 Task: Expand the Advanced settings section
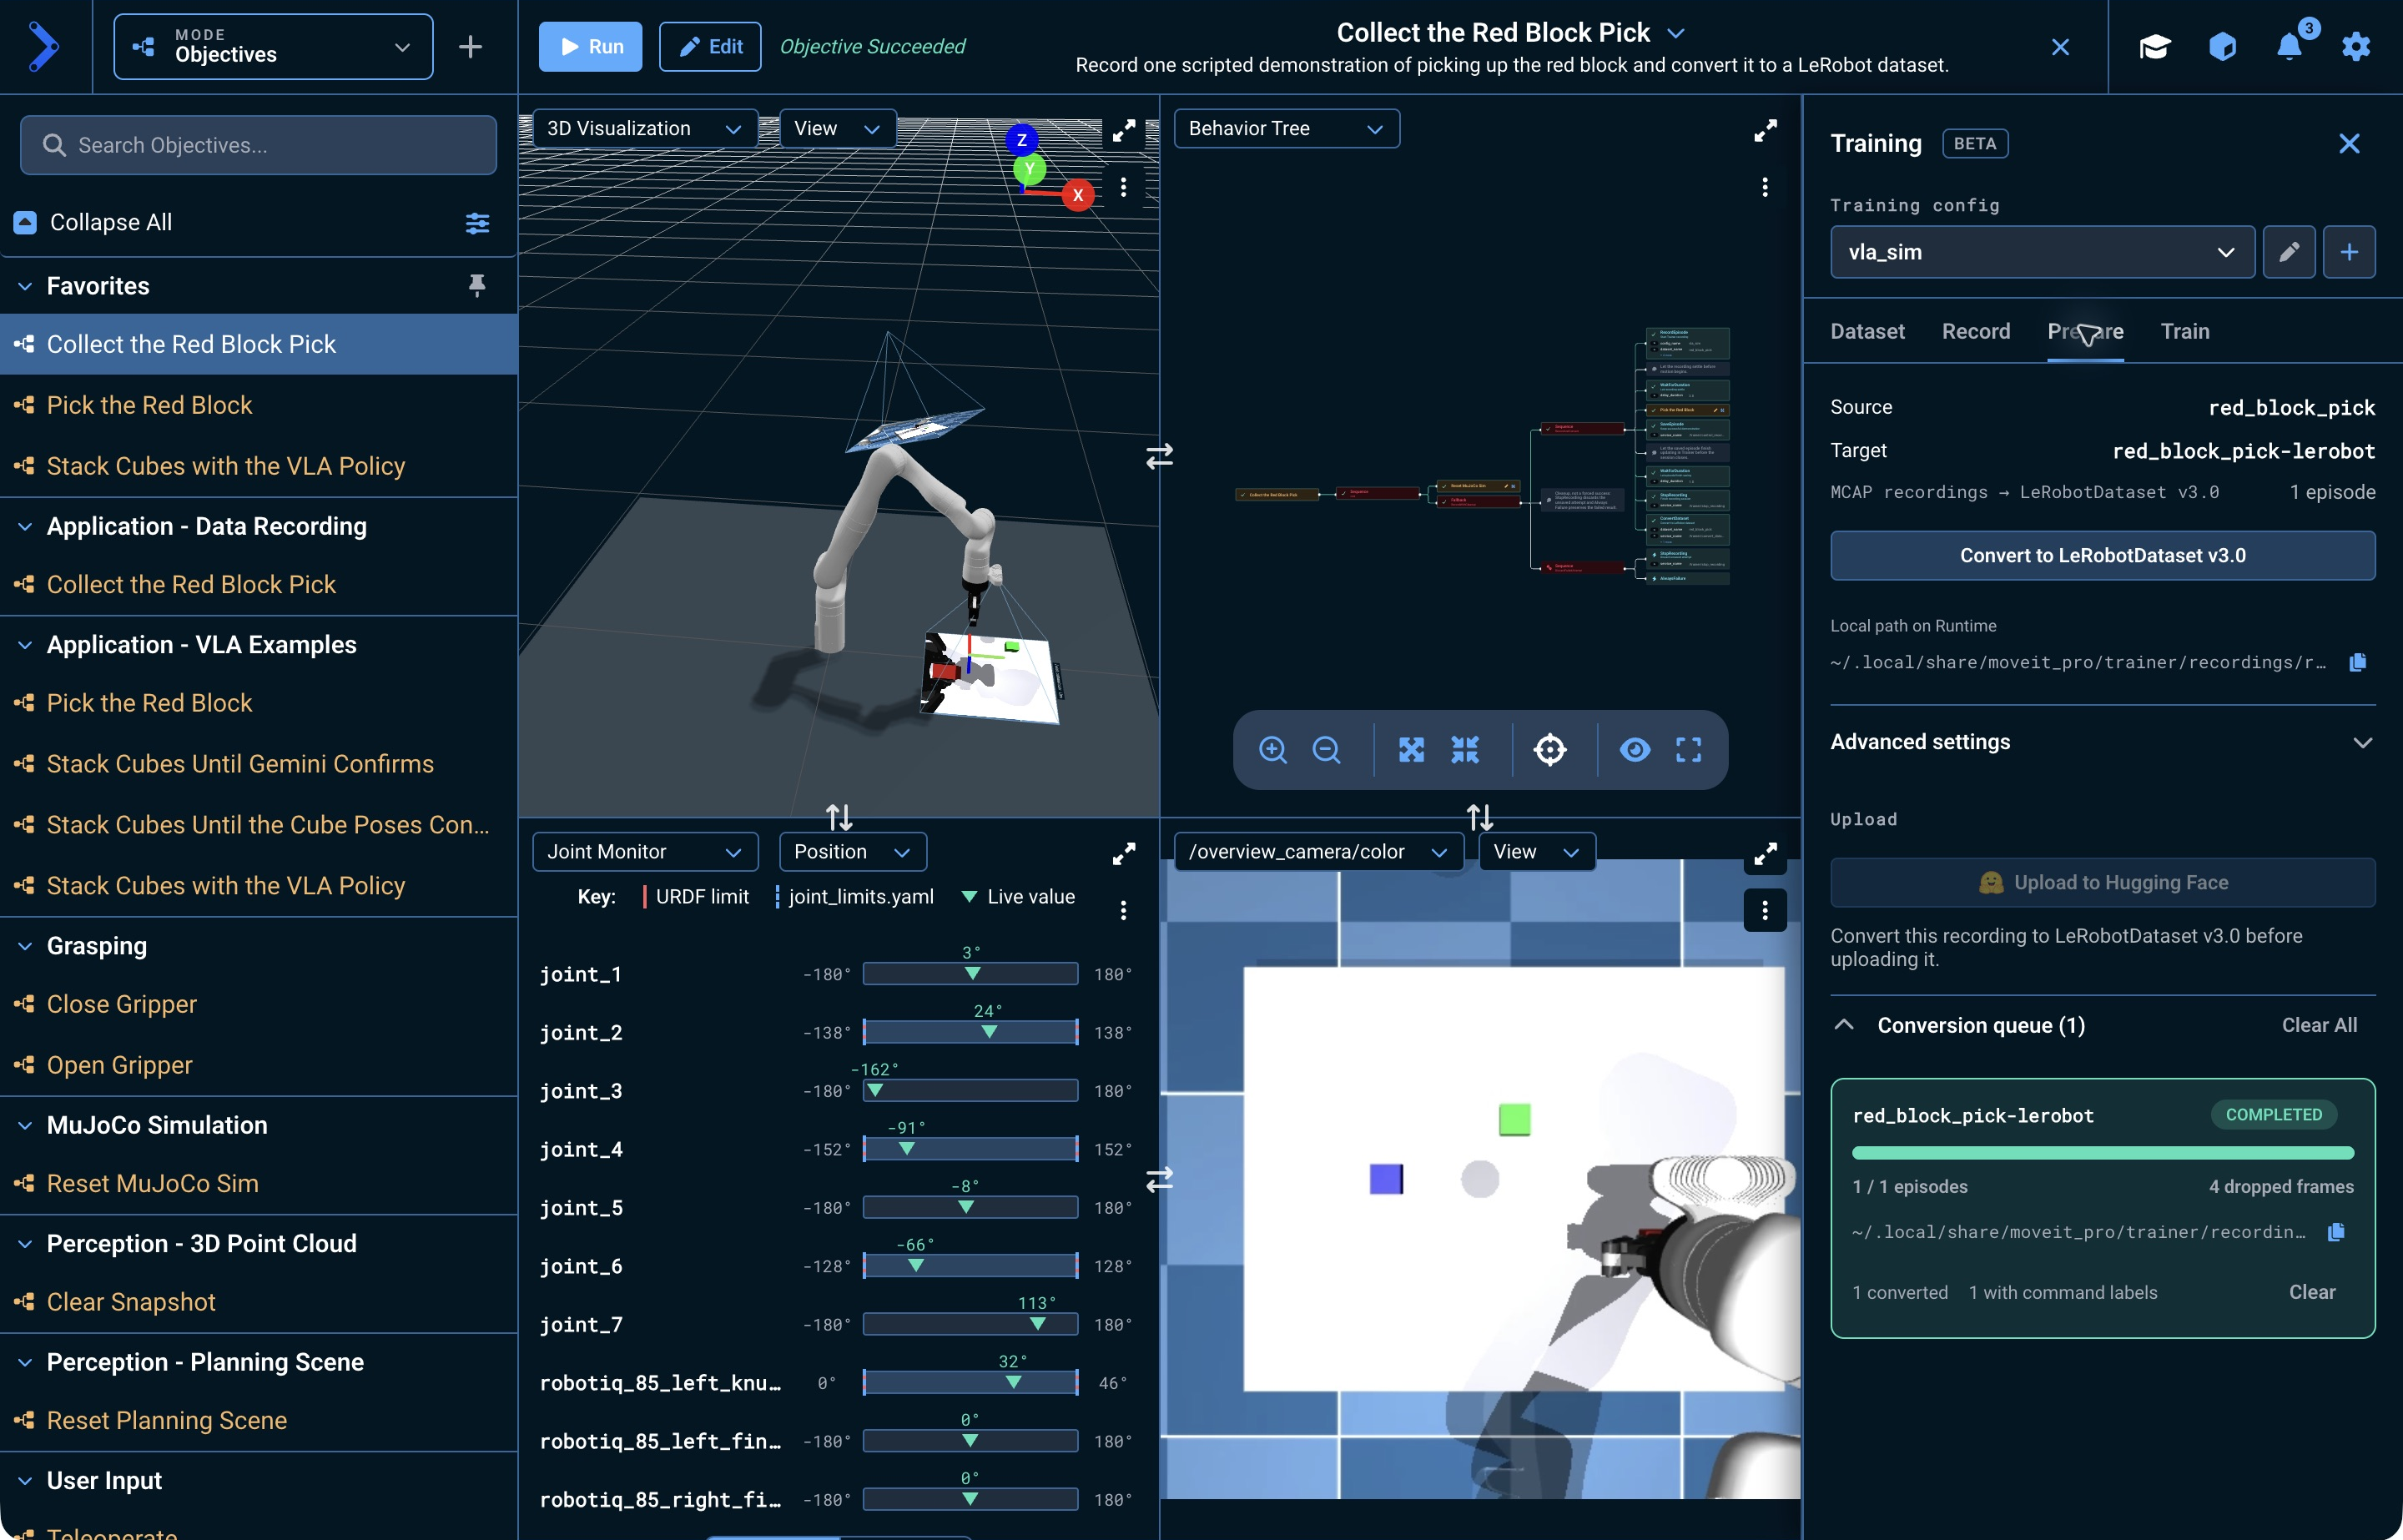tap(2102, 742)
